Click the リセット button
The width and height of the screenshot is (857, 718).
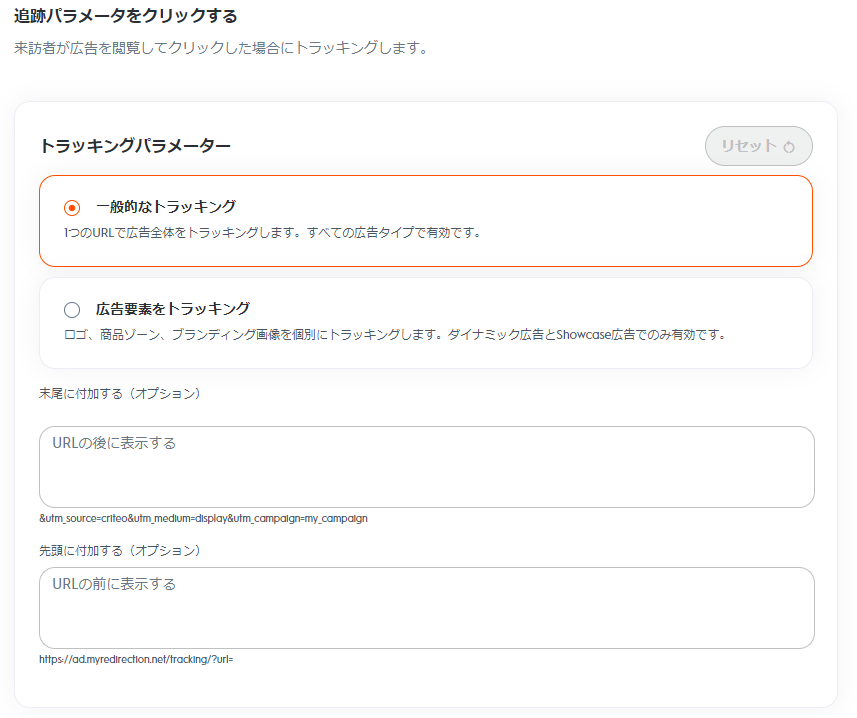tap(749, 146)
